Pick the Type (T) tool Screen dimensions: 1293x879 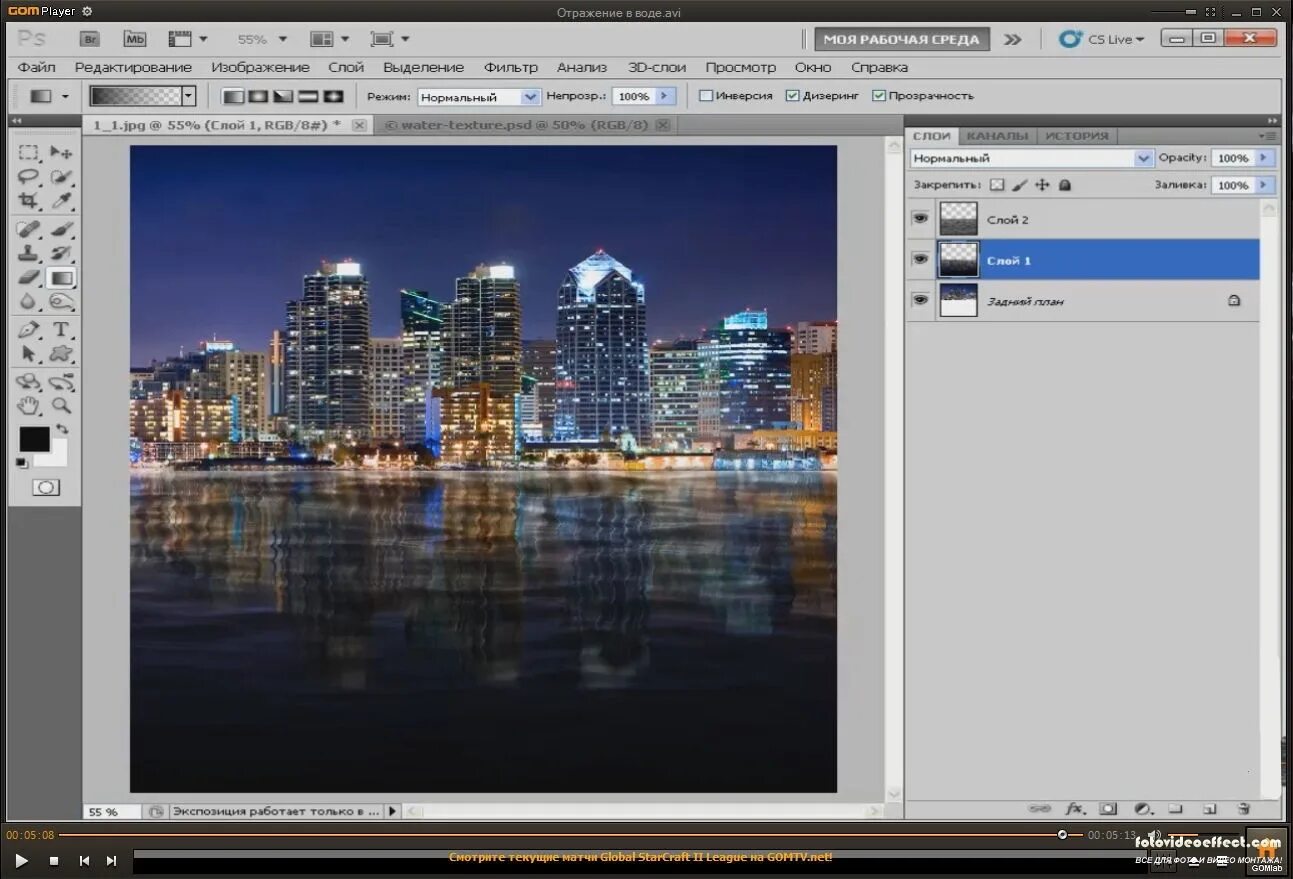coord(61,329)
